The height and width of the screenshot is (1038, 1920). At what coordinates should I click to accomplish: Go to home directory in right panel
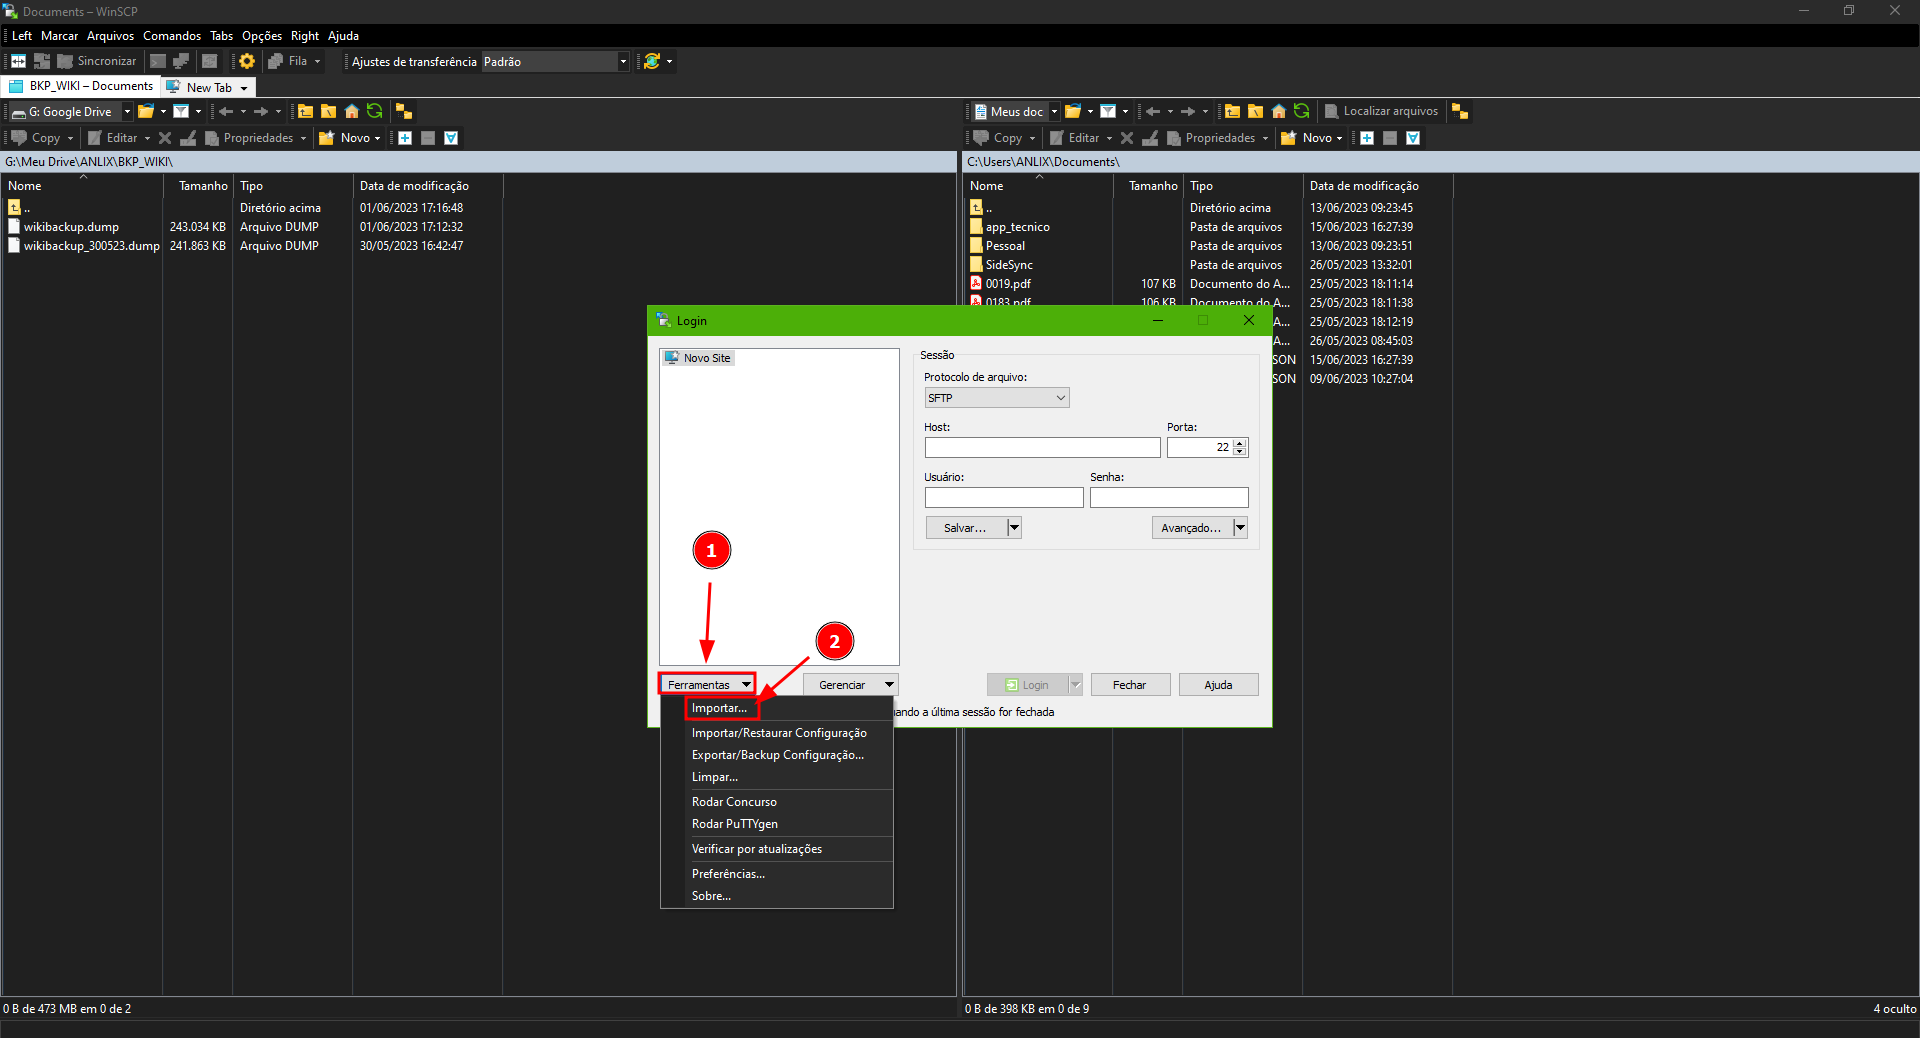tap(1278, 111)
